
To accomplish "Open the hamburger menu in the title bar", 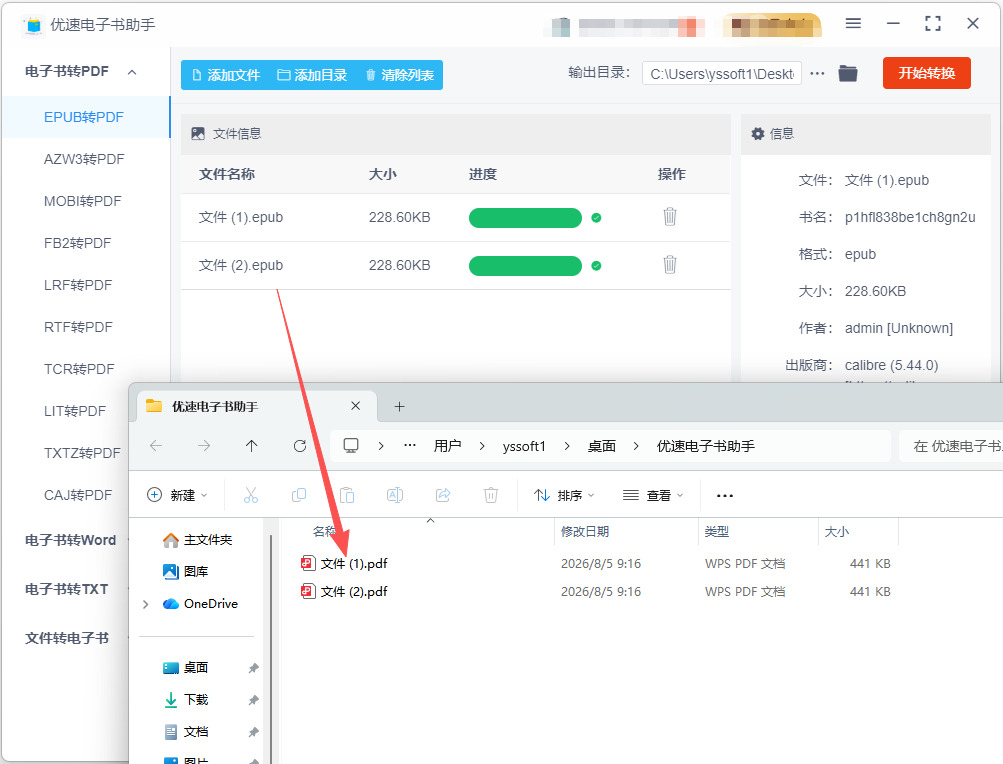I will tap(853, 24).
